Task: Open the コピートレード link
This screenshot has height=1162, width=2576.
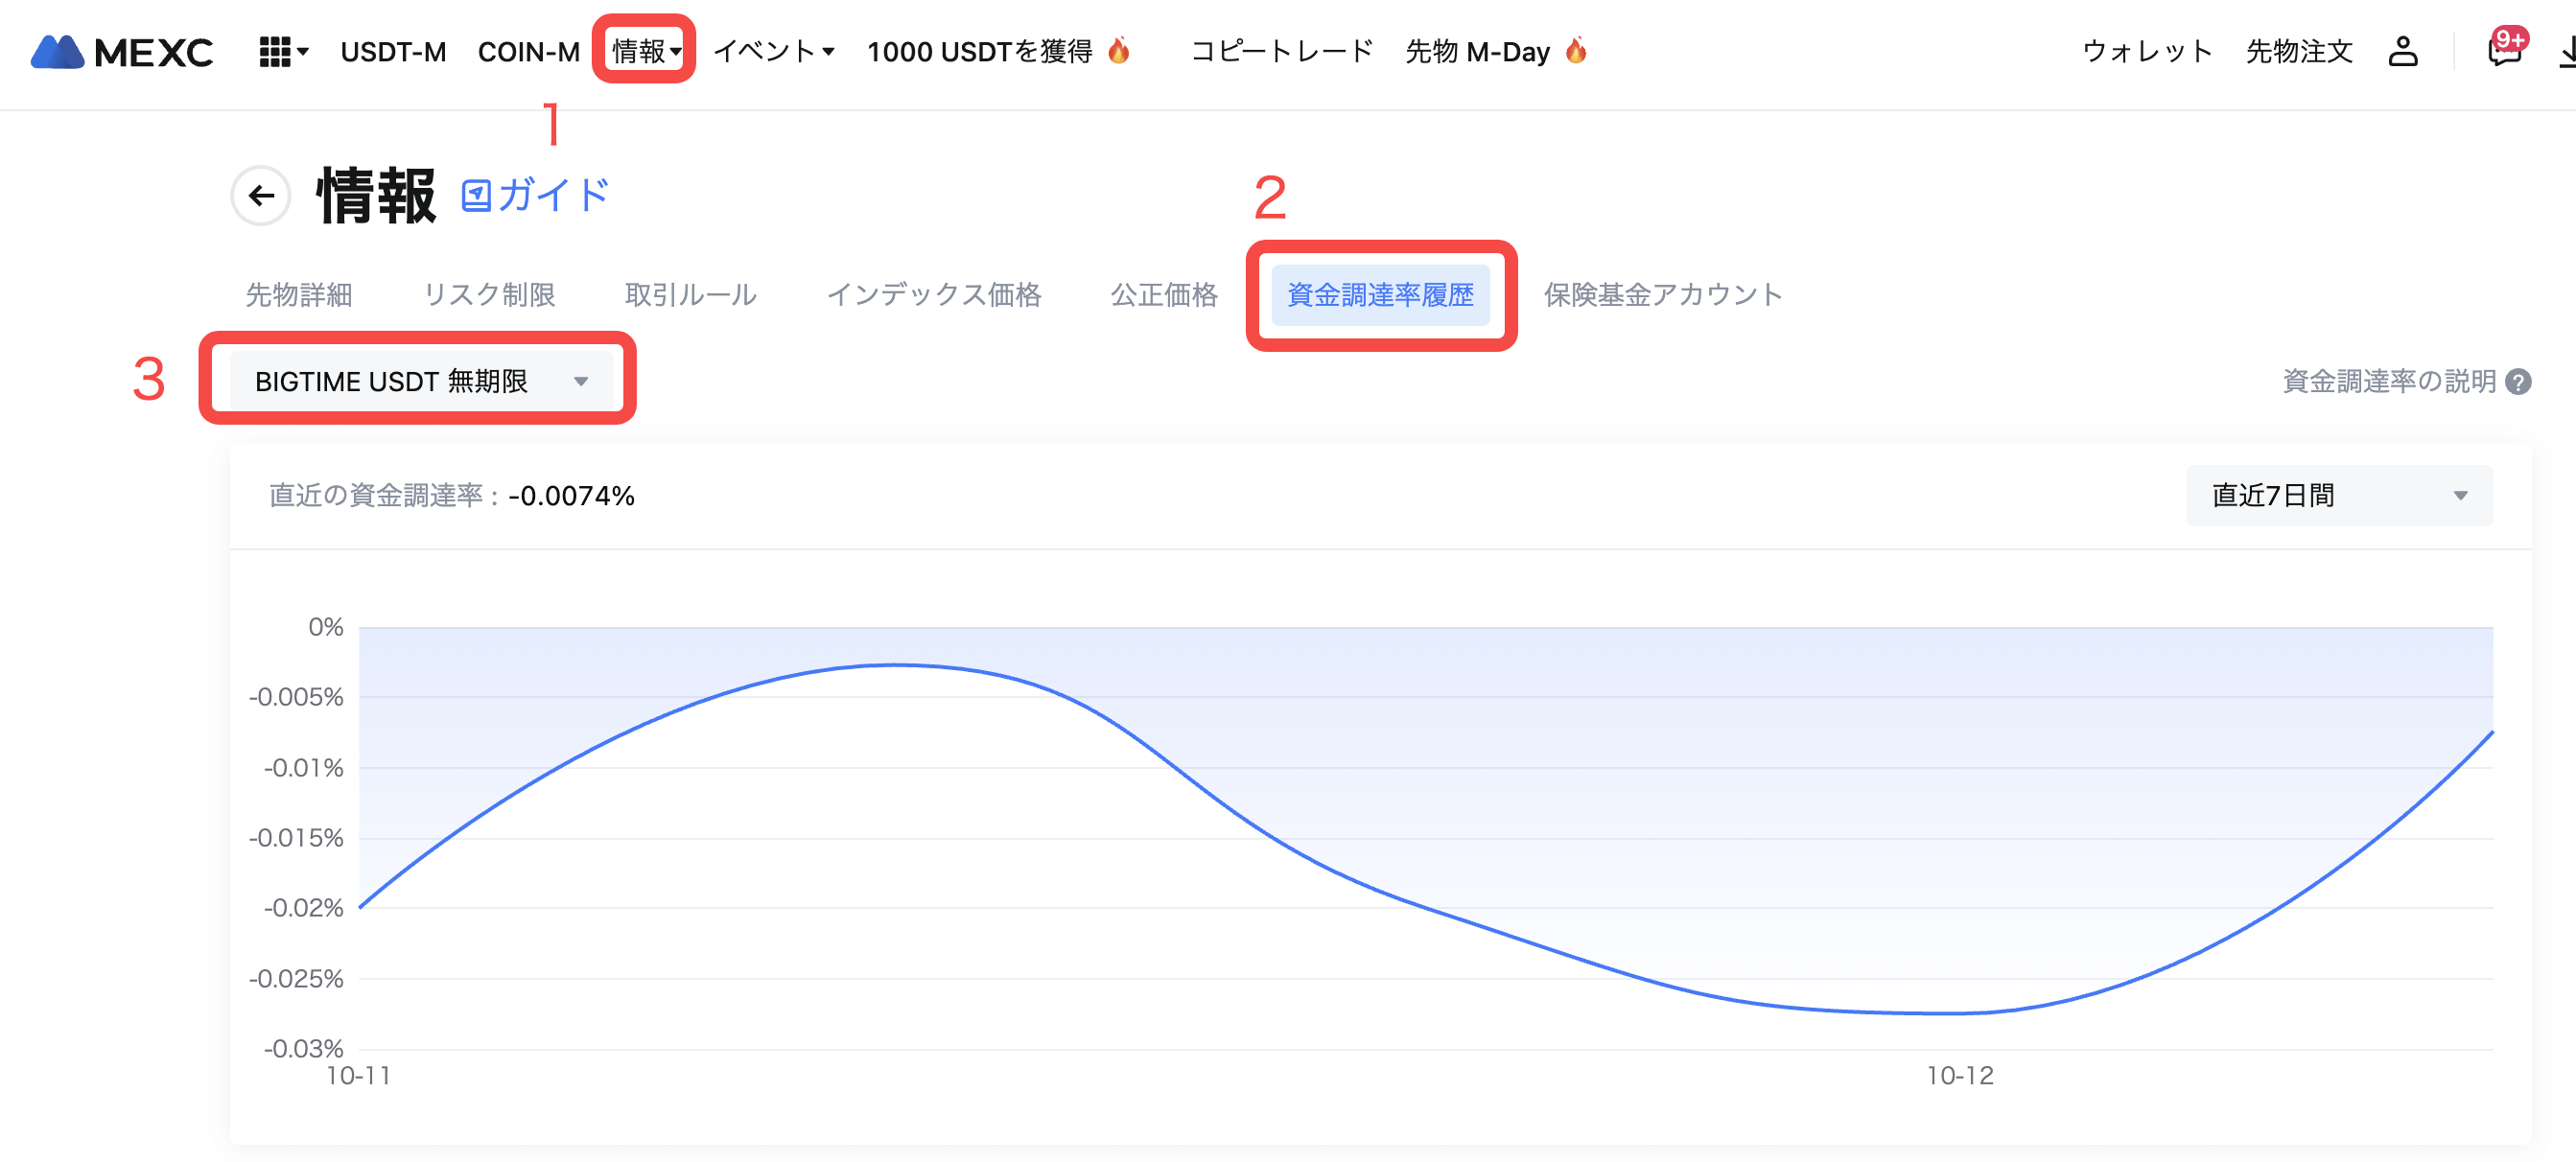Action: [1282, 52]
